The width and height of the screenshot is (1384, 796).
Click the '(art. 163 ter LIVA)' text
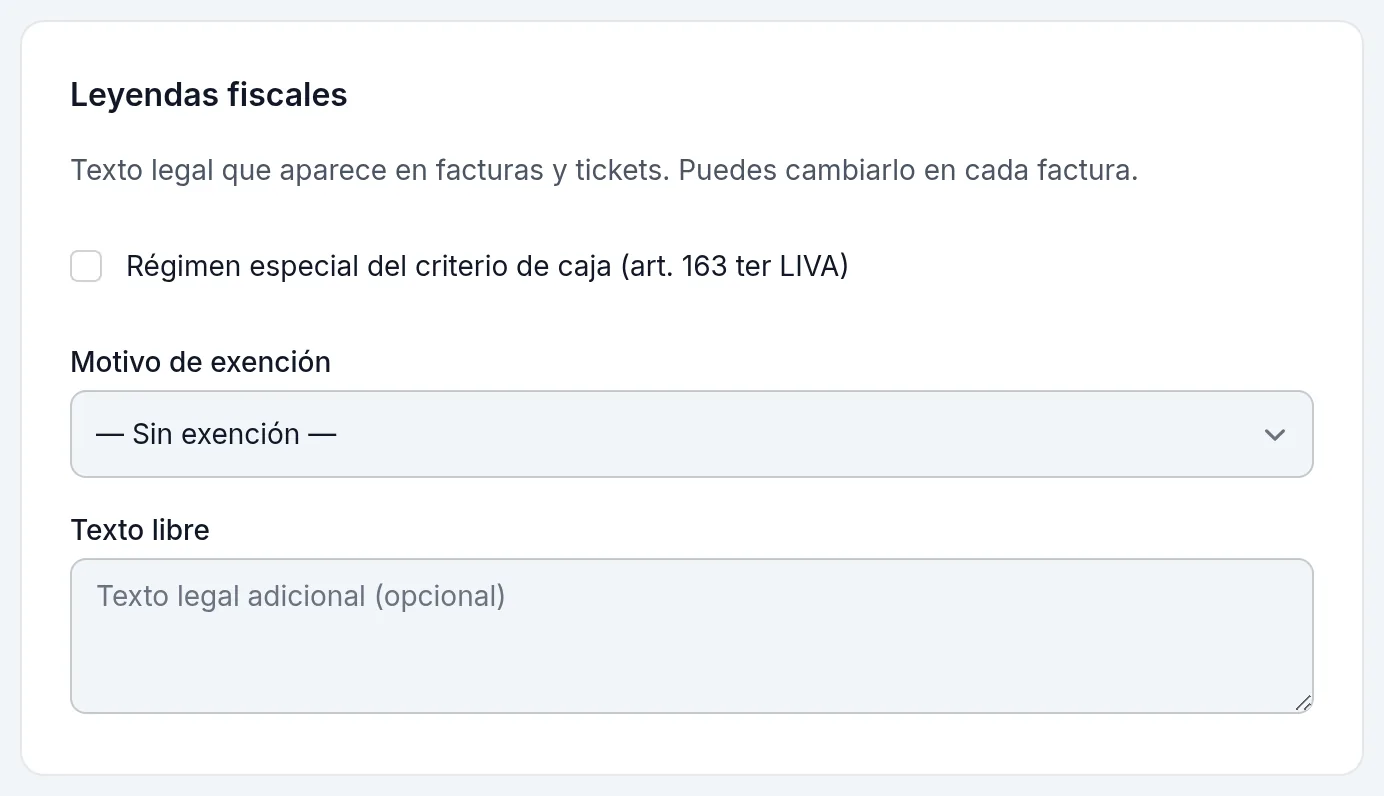733,267
